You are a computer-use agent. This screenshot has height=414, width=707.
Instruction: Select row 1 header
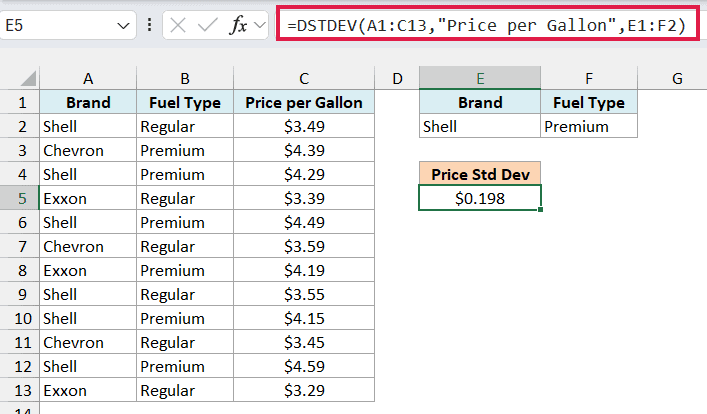[x=20, y=102]
